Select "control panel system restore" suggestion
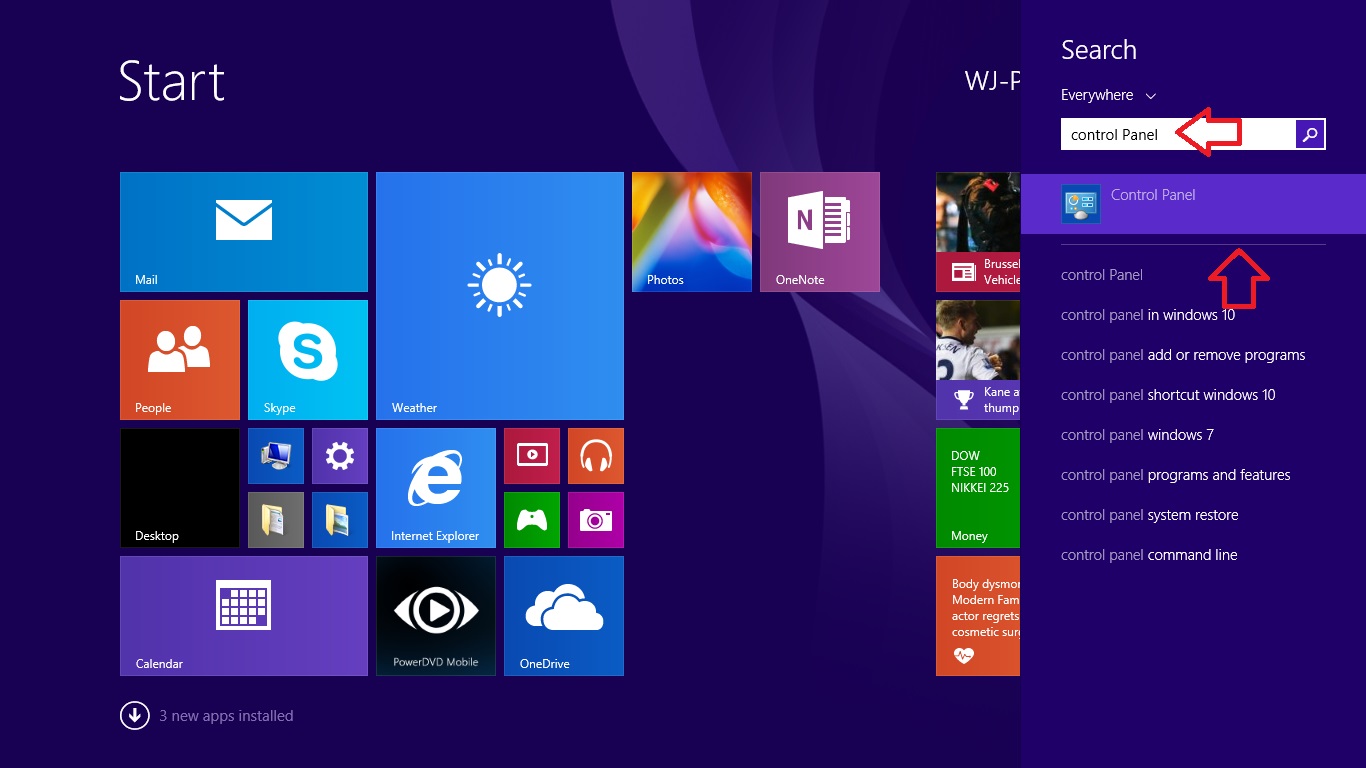This screenshot has height=768, width=1366. 1150,515
